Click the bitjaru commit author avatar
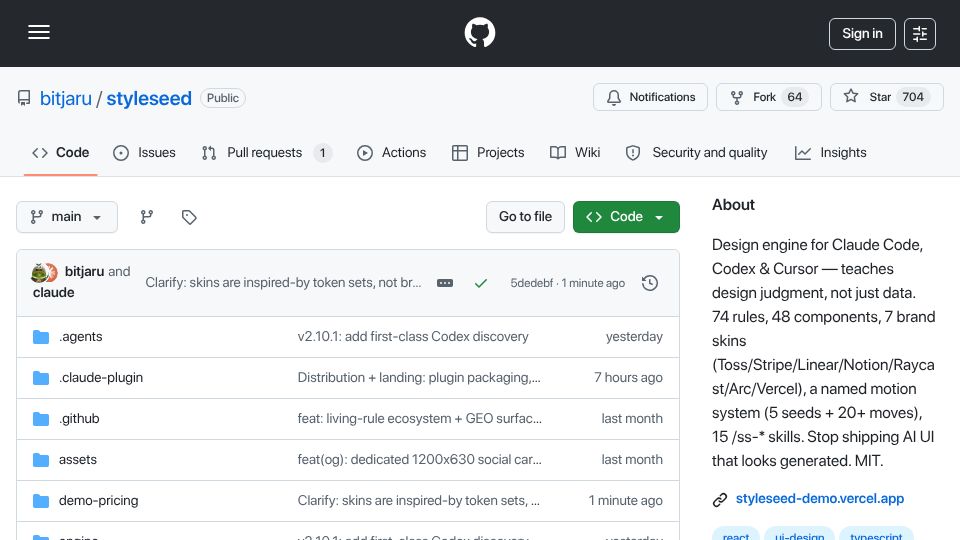 point(40,272)
